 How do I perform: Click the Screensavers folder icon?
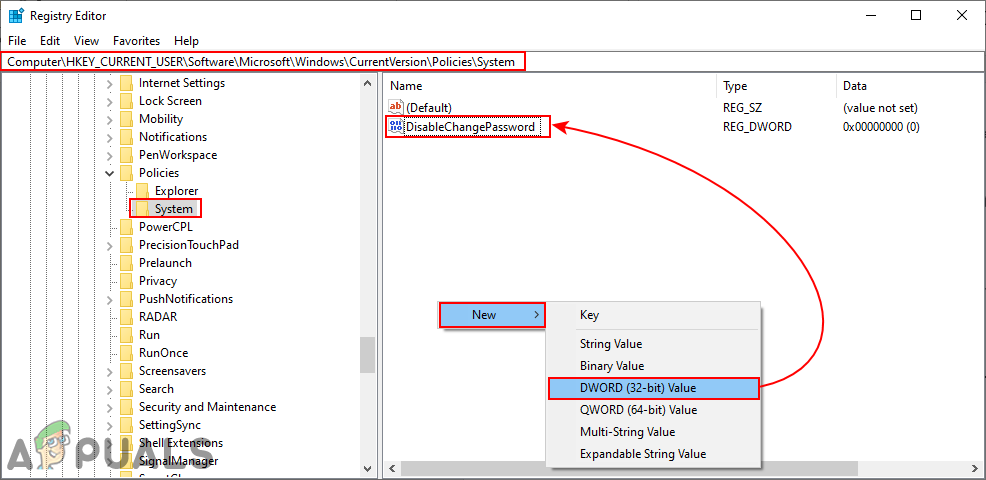(x=126, y=371)
